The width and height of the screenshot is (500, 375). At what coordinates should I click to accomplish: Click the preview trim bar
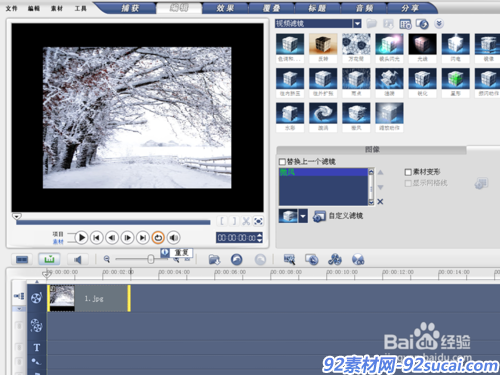pyautogui.click(x=113, y=222)
